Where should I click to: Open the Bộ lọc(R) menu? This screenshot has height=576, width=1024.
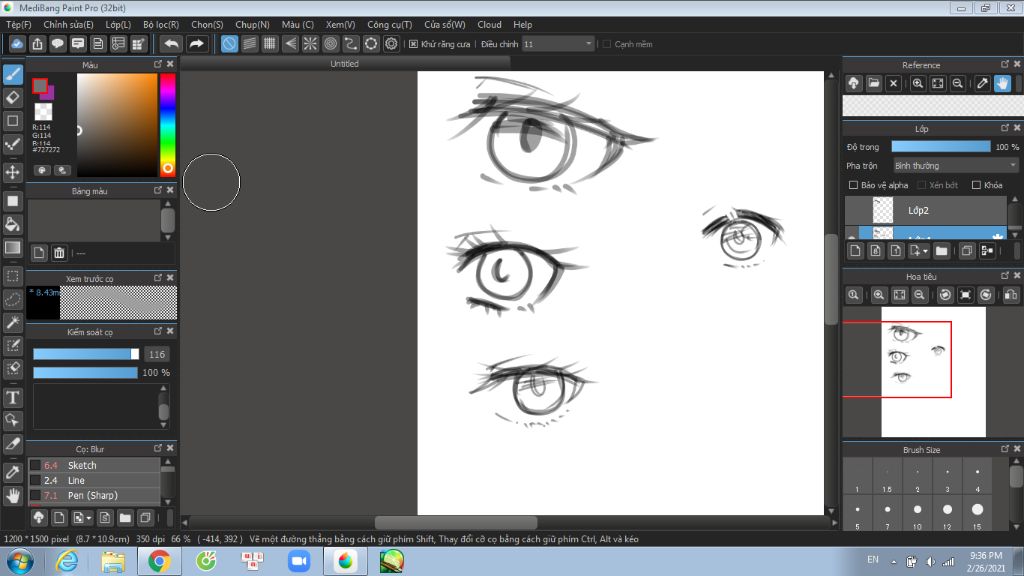pyautogui.click(x=161, y=25)
